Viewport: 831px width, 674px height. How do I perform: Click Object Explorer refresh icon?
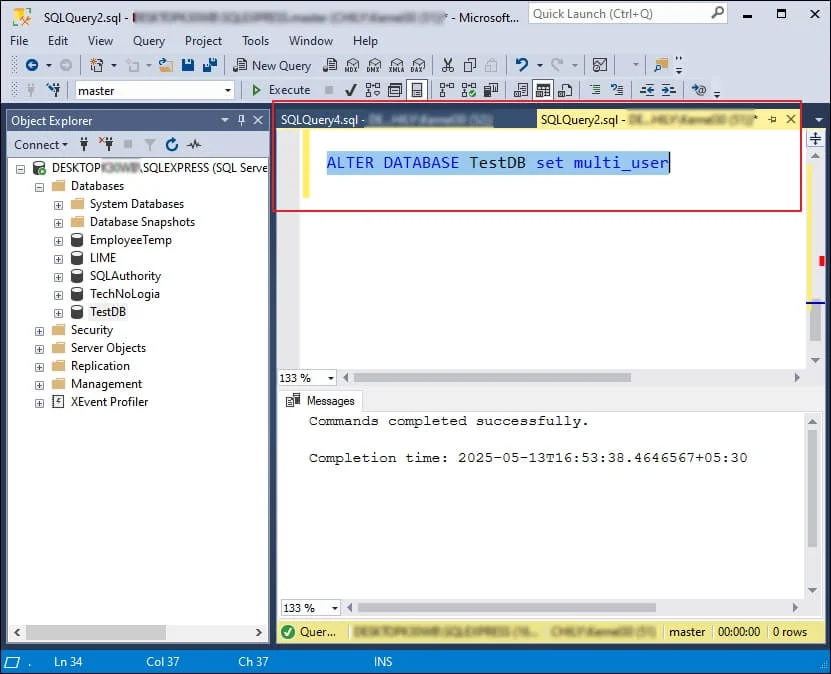[x=172, y=144]
